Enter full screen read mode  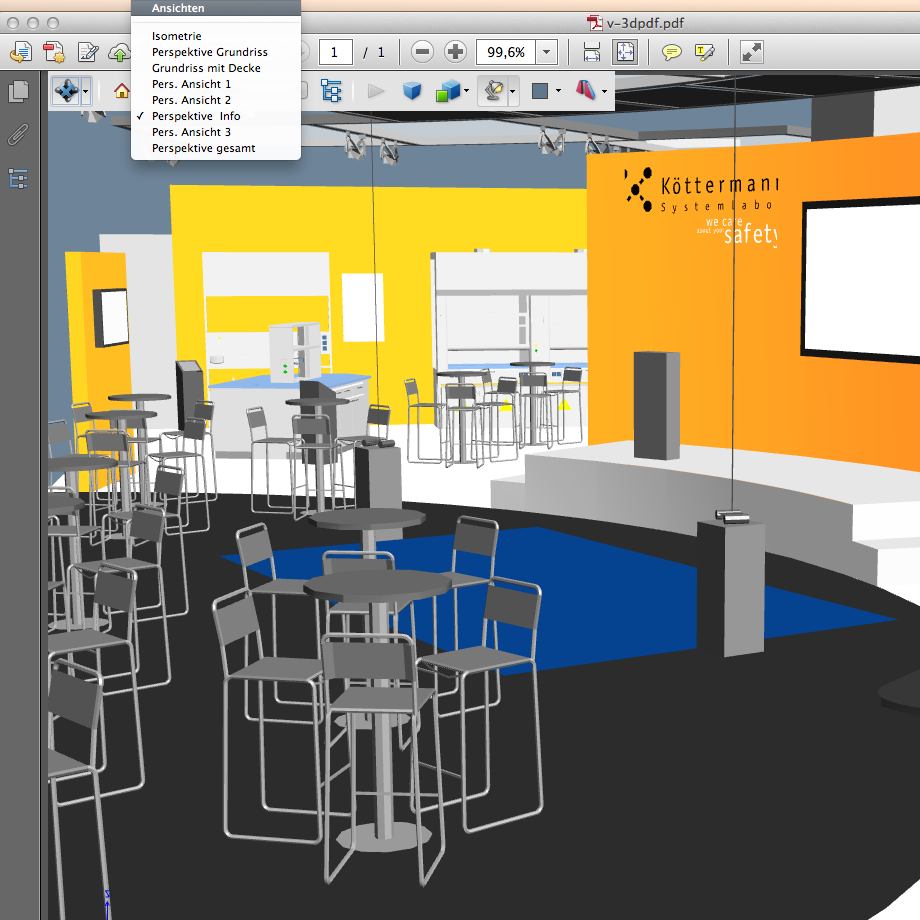(x=751, y=51)
